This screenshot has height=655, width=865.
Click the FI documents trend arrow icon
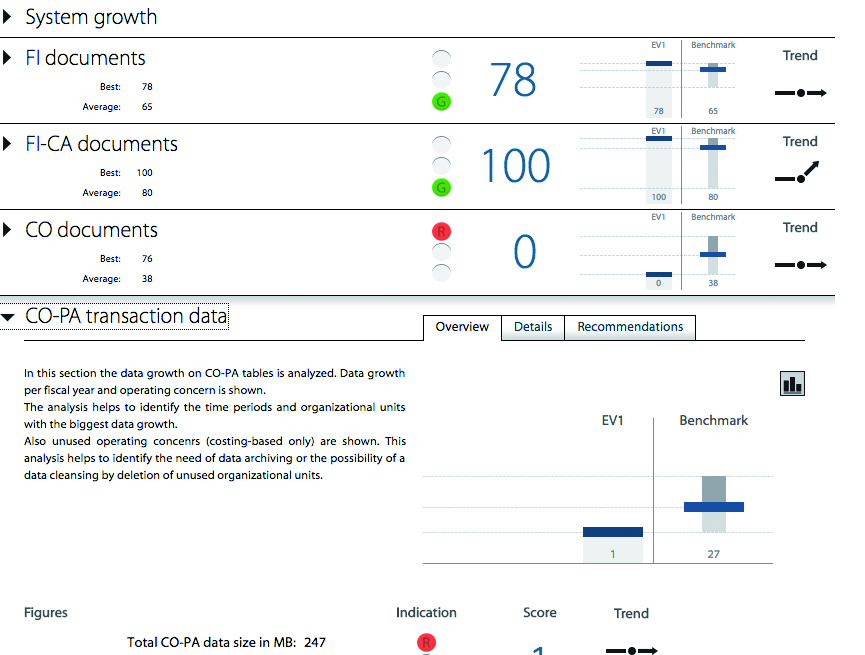(800, 93)
